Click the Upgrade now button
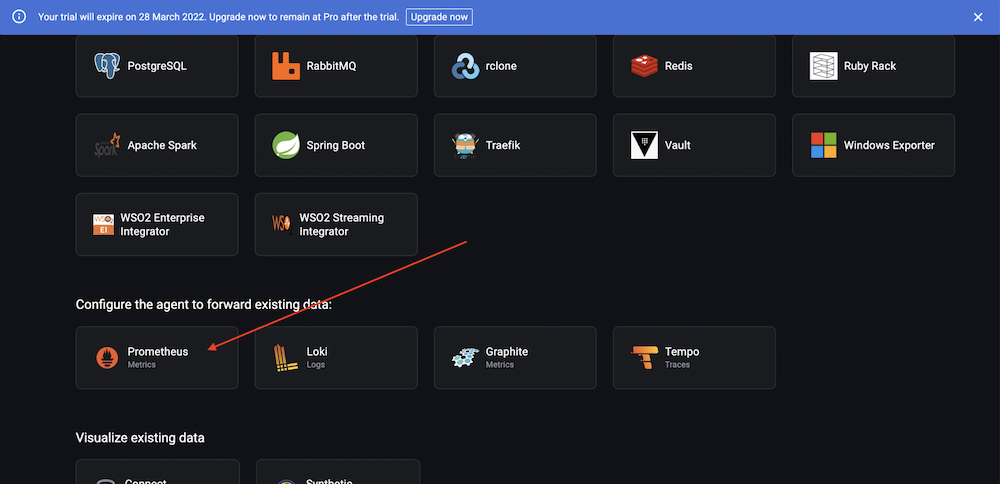The height and width of the screenshot is (484, 1000). pos(439,17)
